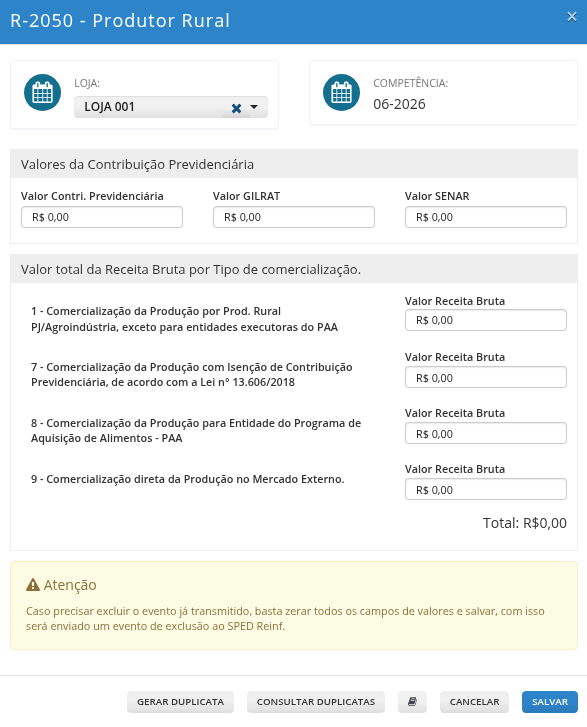Click the calendar icon beside COMPETÊNCIA

341,92
